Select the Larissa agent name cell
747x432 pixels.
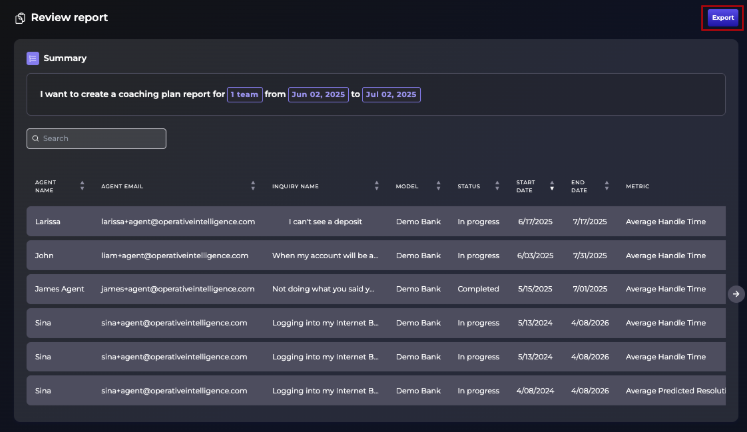click(48, 221)
